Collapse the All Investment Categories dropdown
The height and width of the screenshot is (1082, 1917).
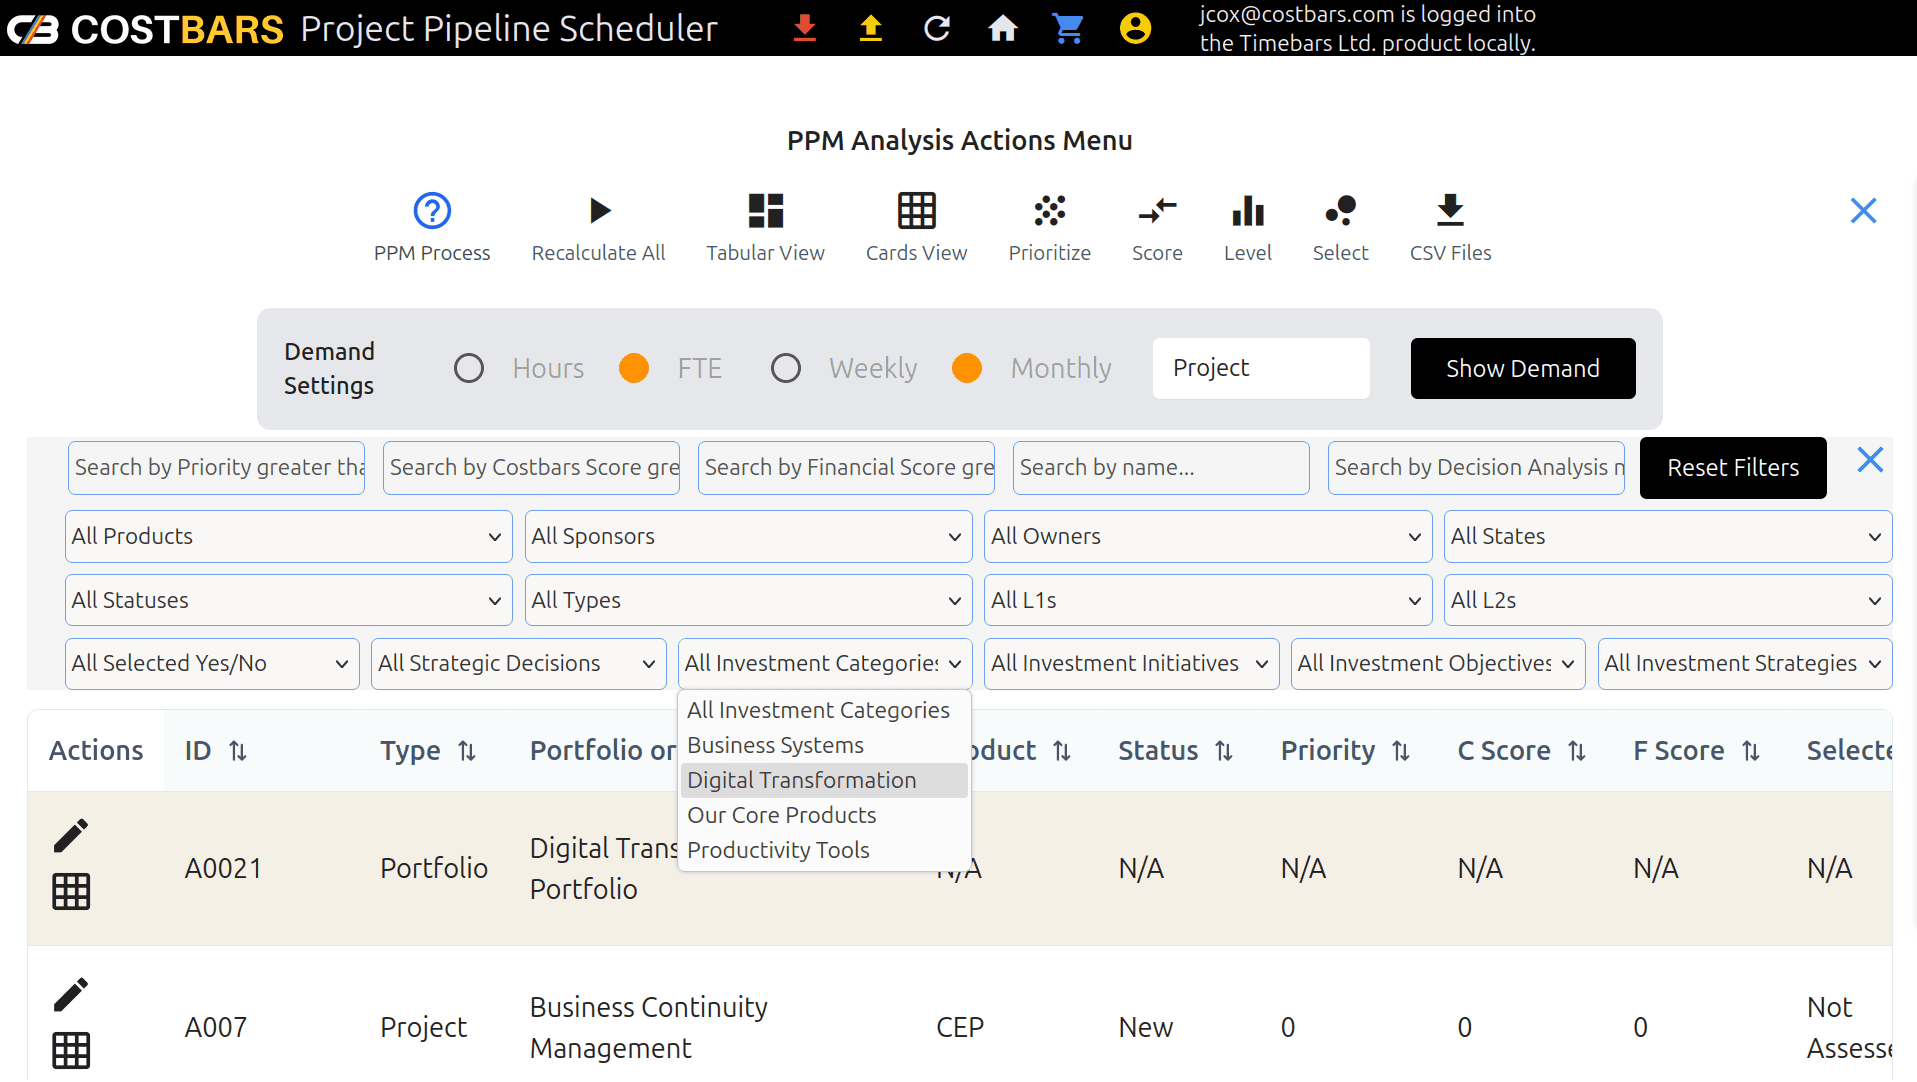825,664
